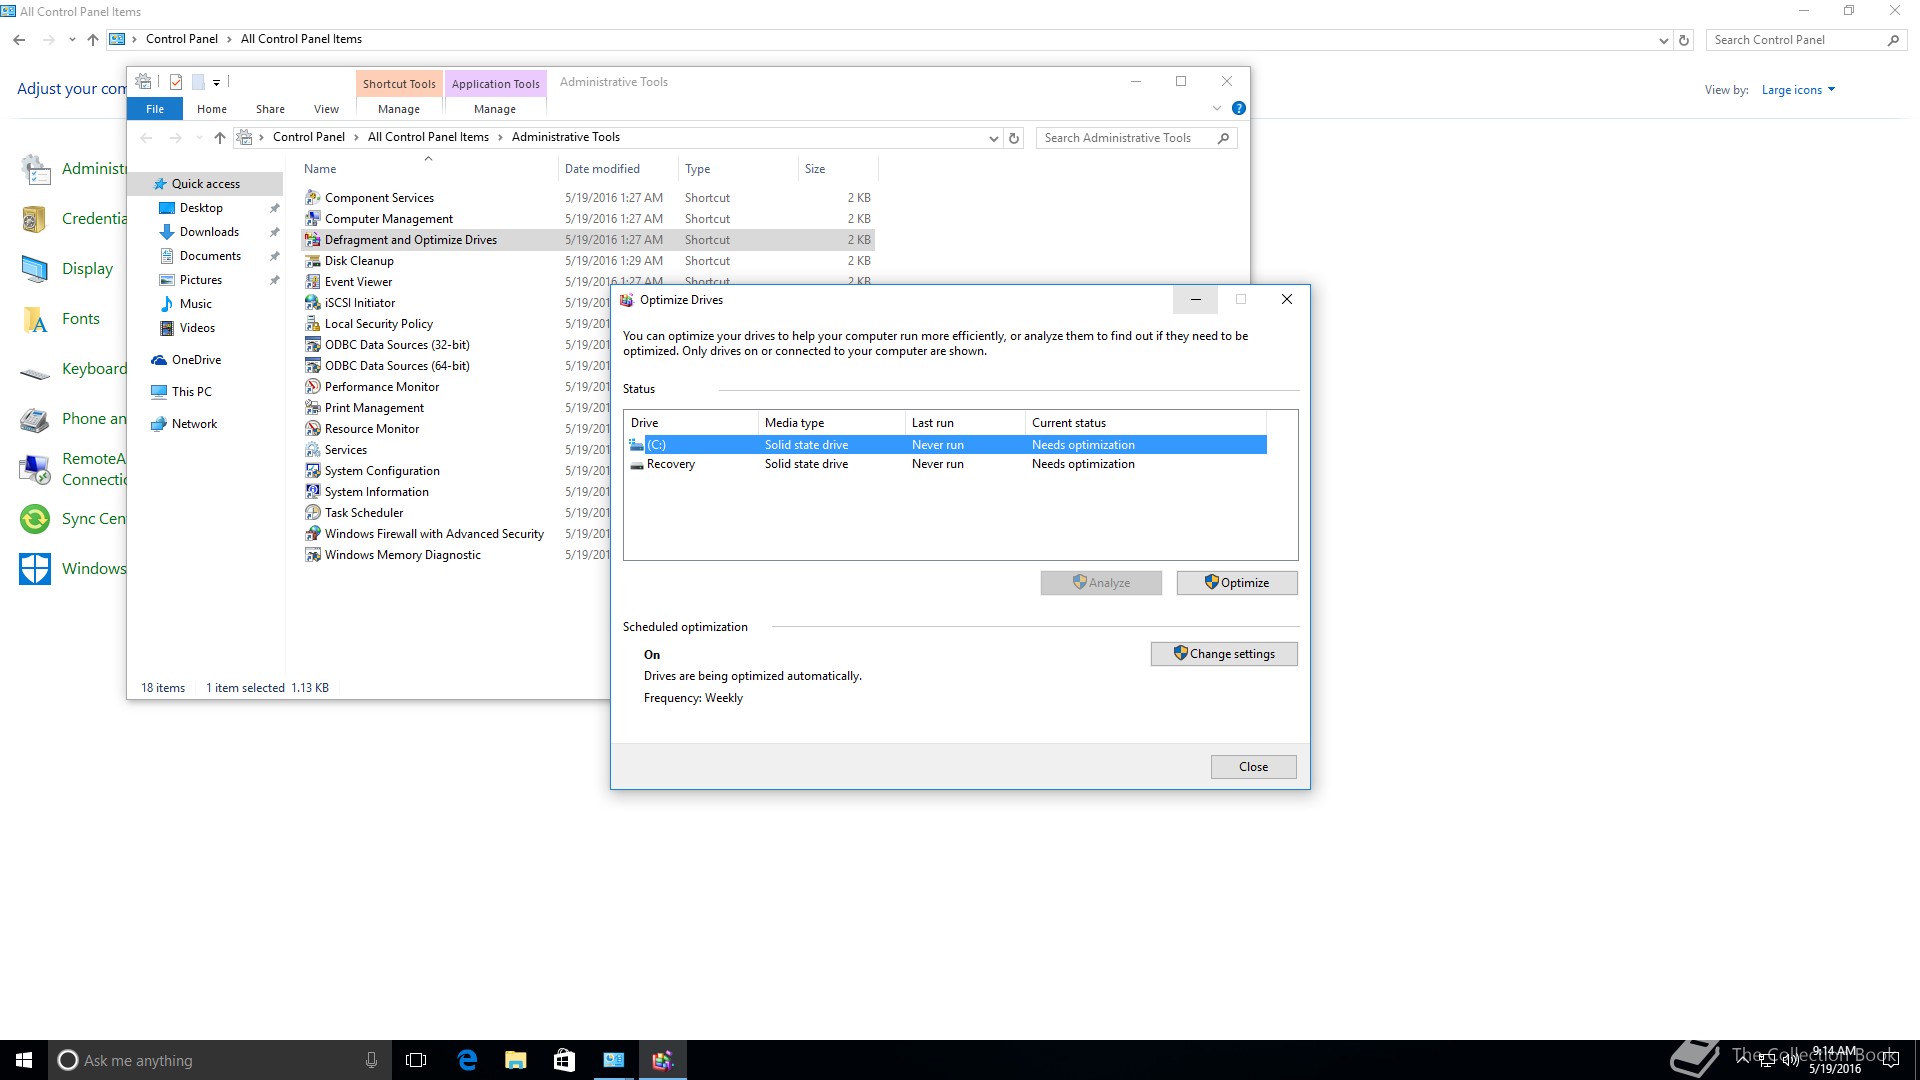Screen dimensions: 1920x1080
Task: Select the Task Scheduler icon
Action: click(313, 513)
